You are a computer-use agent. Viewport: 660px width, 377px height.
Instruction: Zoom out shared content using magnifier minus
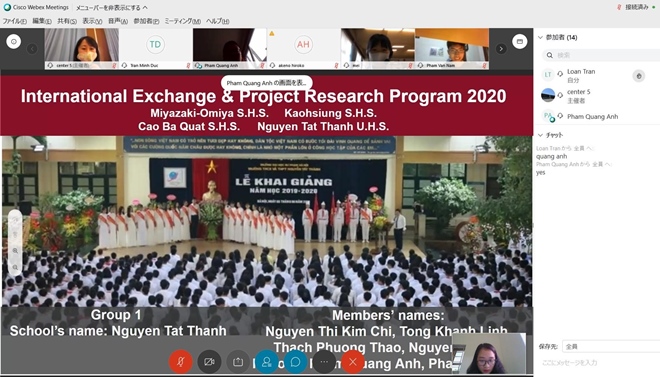click(15, 267)
